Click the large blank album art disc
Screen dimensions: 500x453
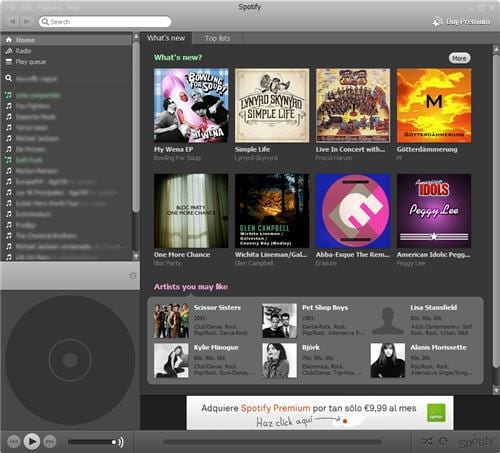[x=70, y=360]
